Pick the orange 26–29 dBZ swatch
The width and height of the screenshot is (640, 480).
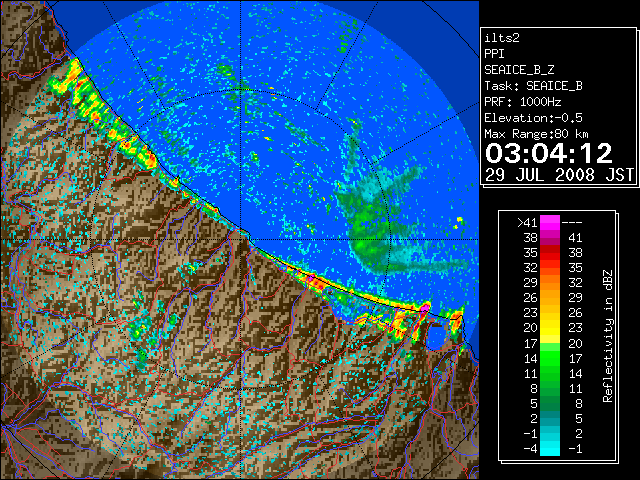point(550,298)
